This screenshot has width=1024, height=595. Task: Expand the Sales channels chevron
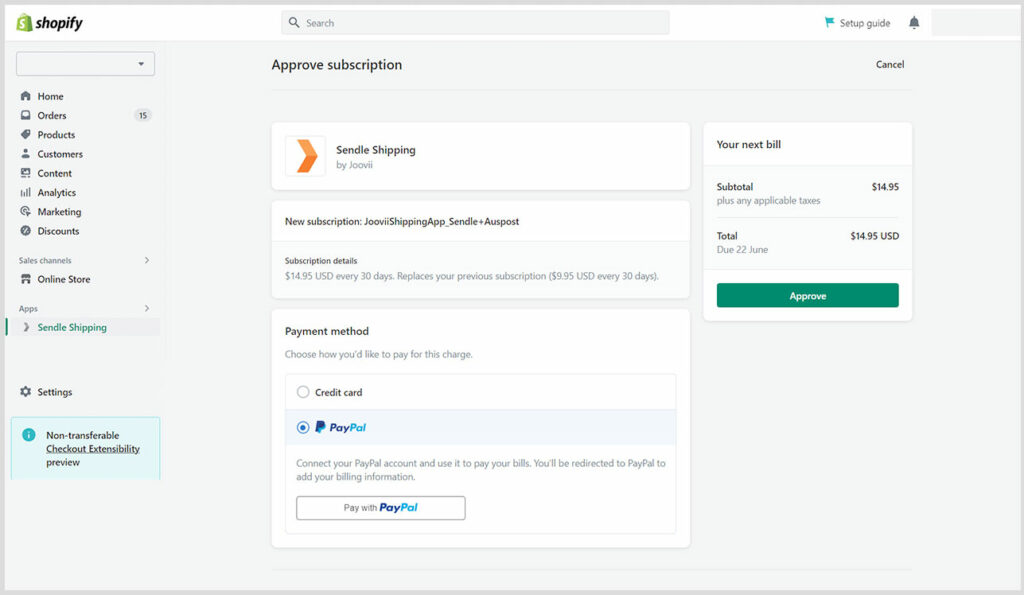pyautogui.click(x=147, y=260)
